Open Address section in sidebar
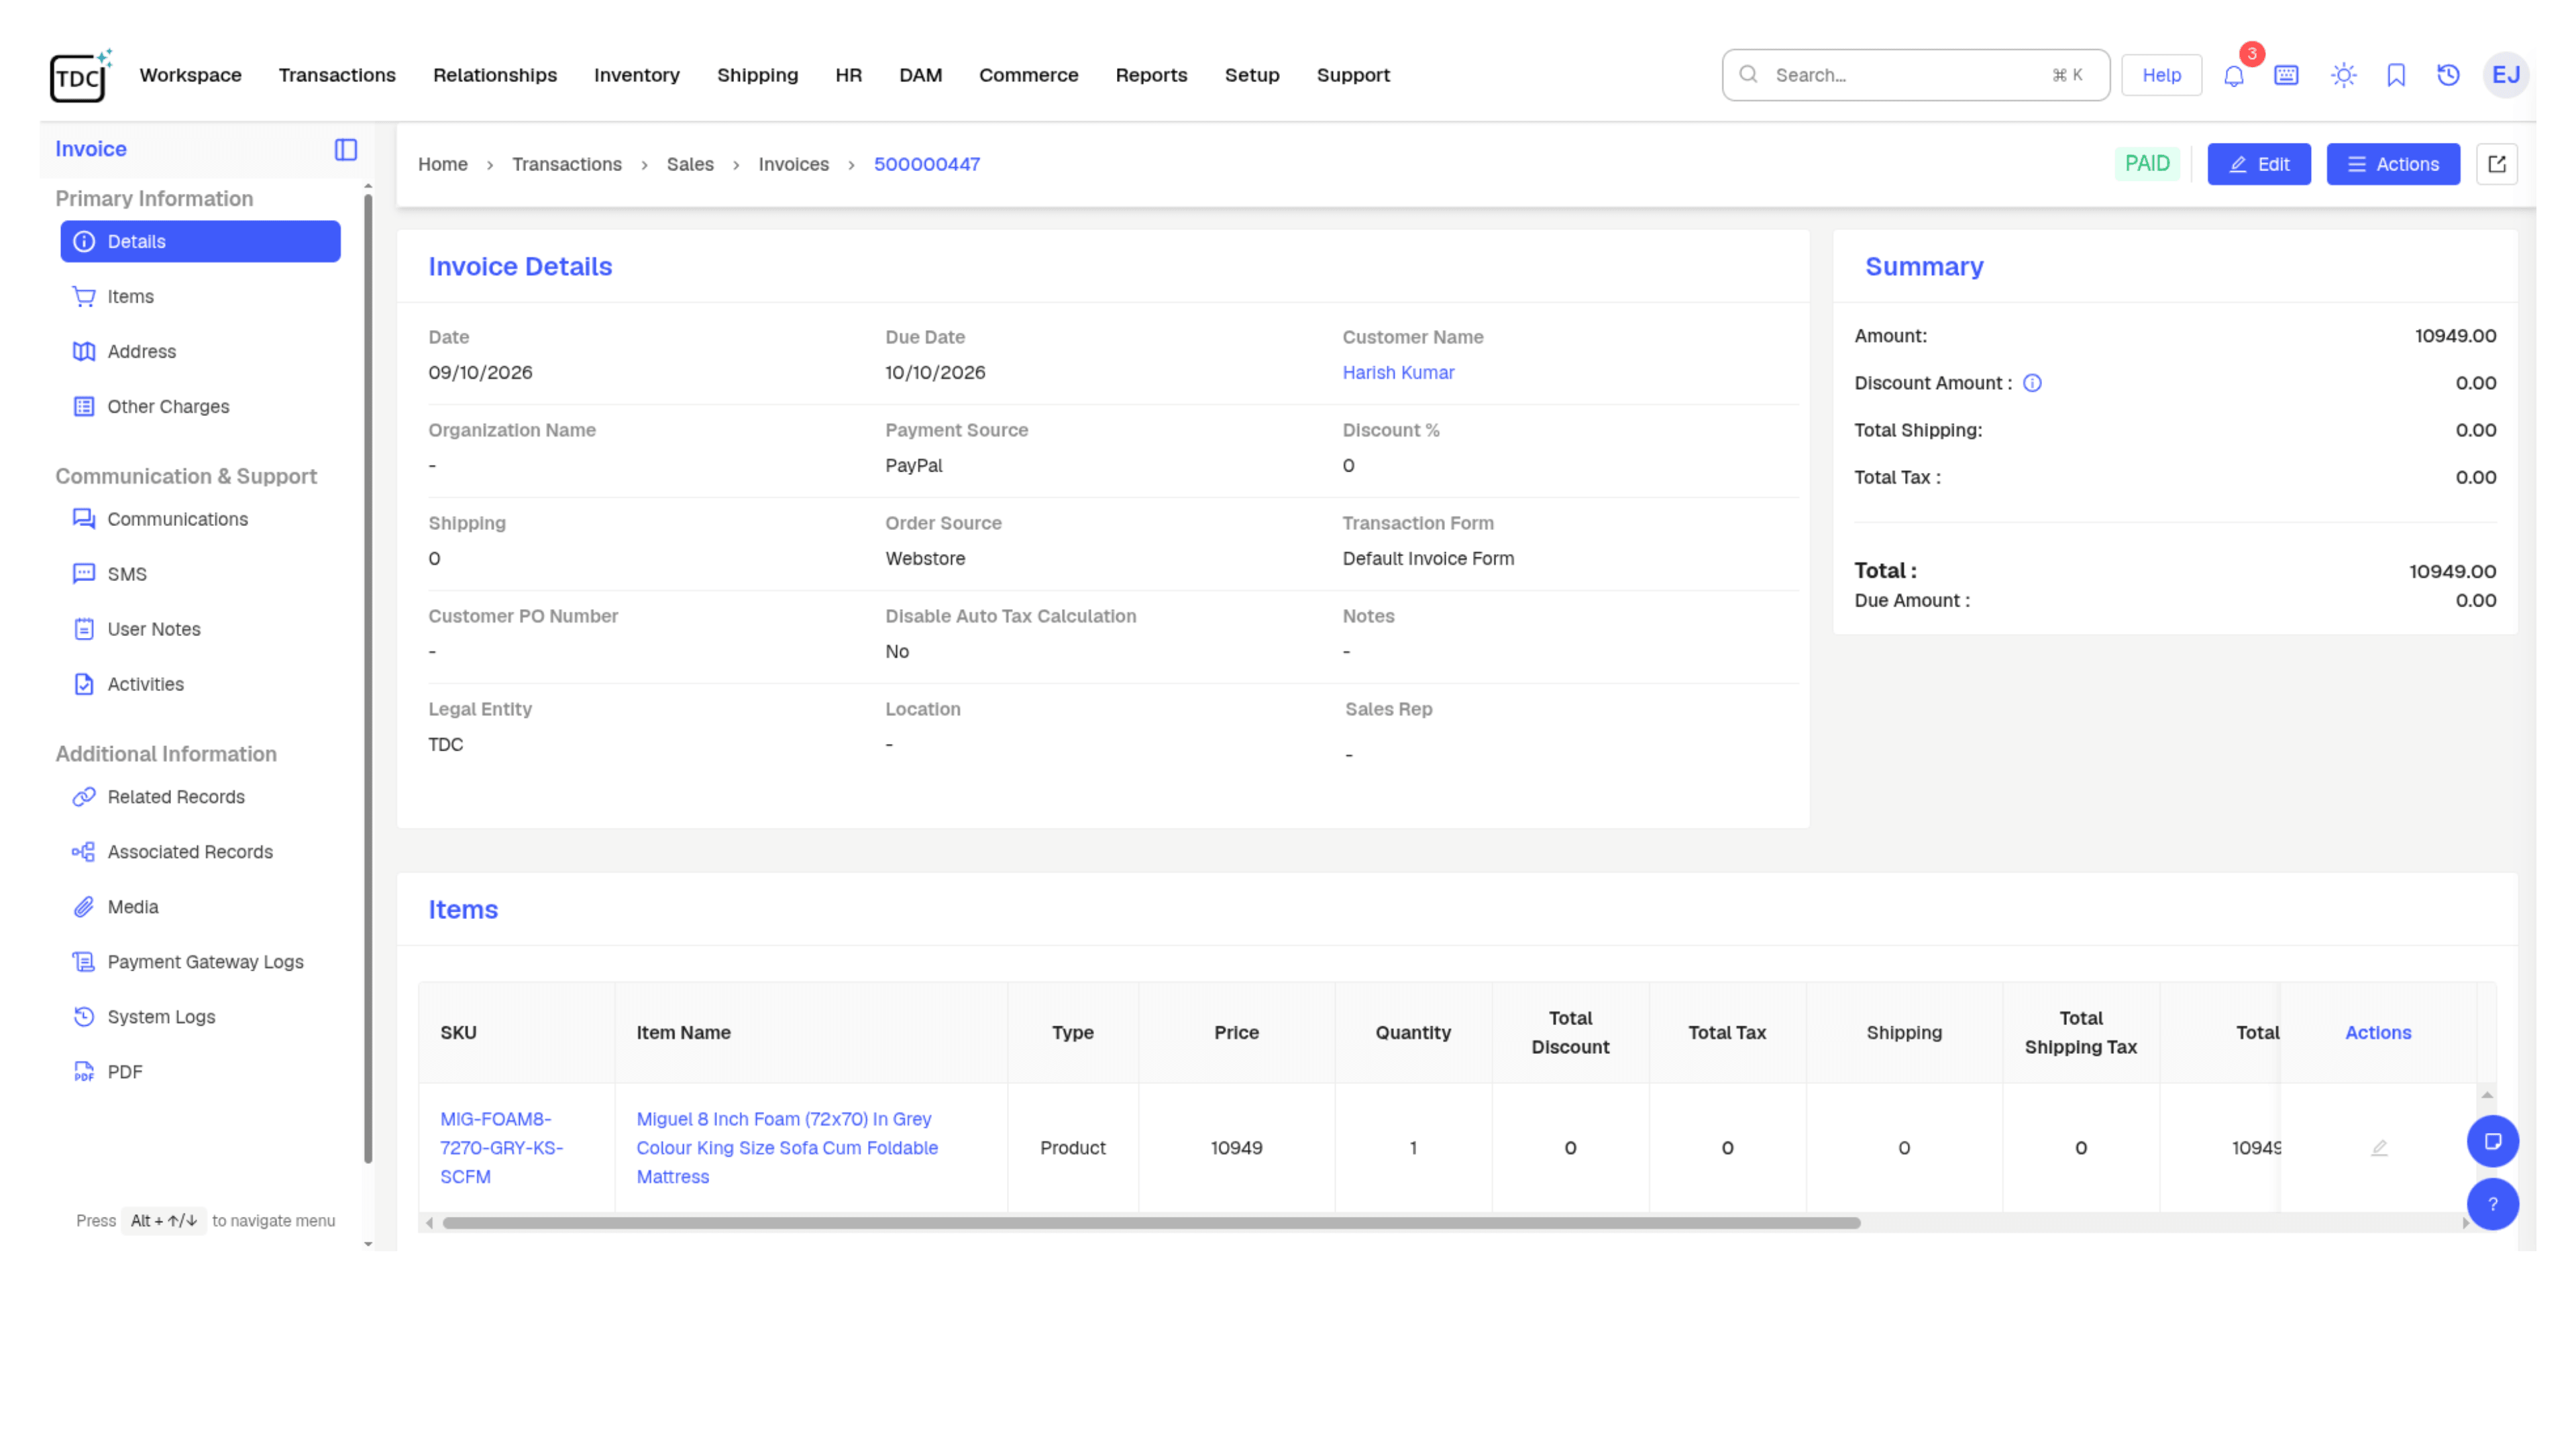 [200, 352]
